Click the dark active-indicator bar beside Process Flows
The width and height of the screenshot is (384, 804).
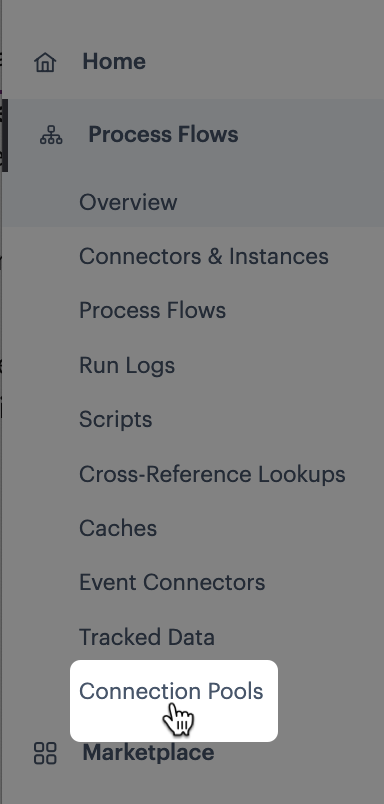4,135
